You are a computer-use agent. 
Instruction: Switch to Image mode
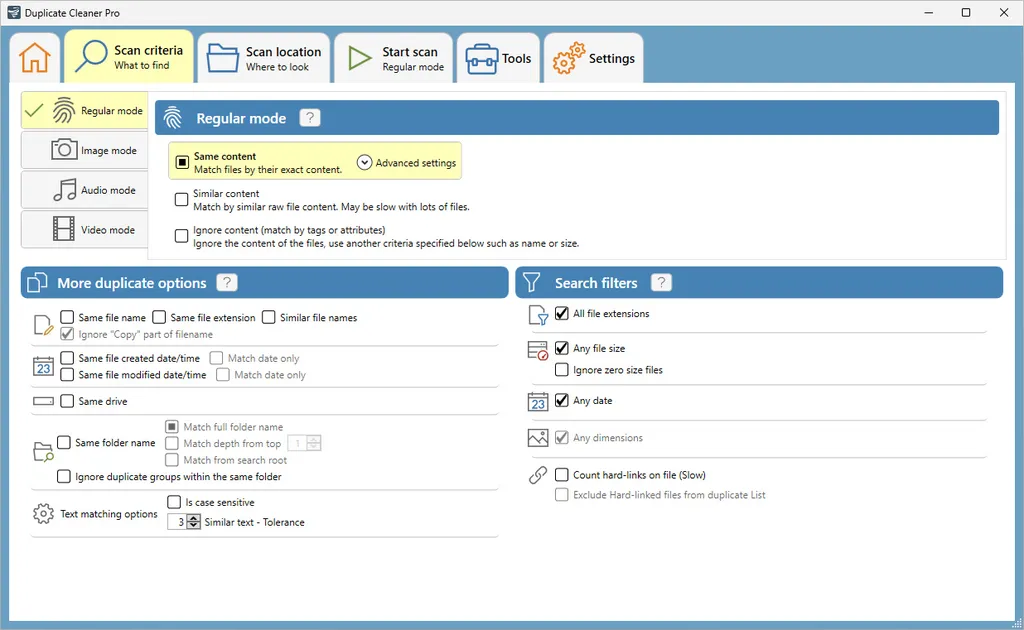click(x=85, y=150)
